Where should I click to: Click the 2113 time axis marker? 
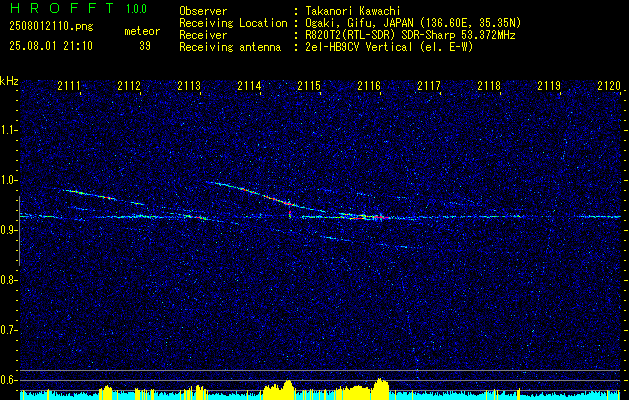(189, 86)
